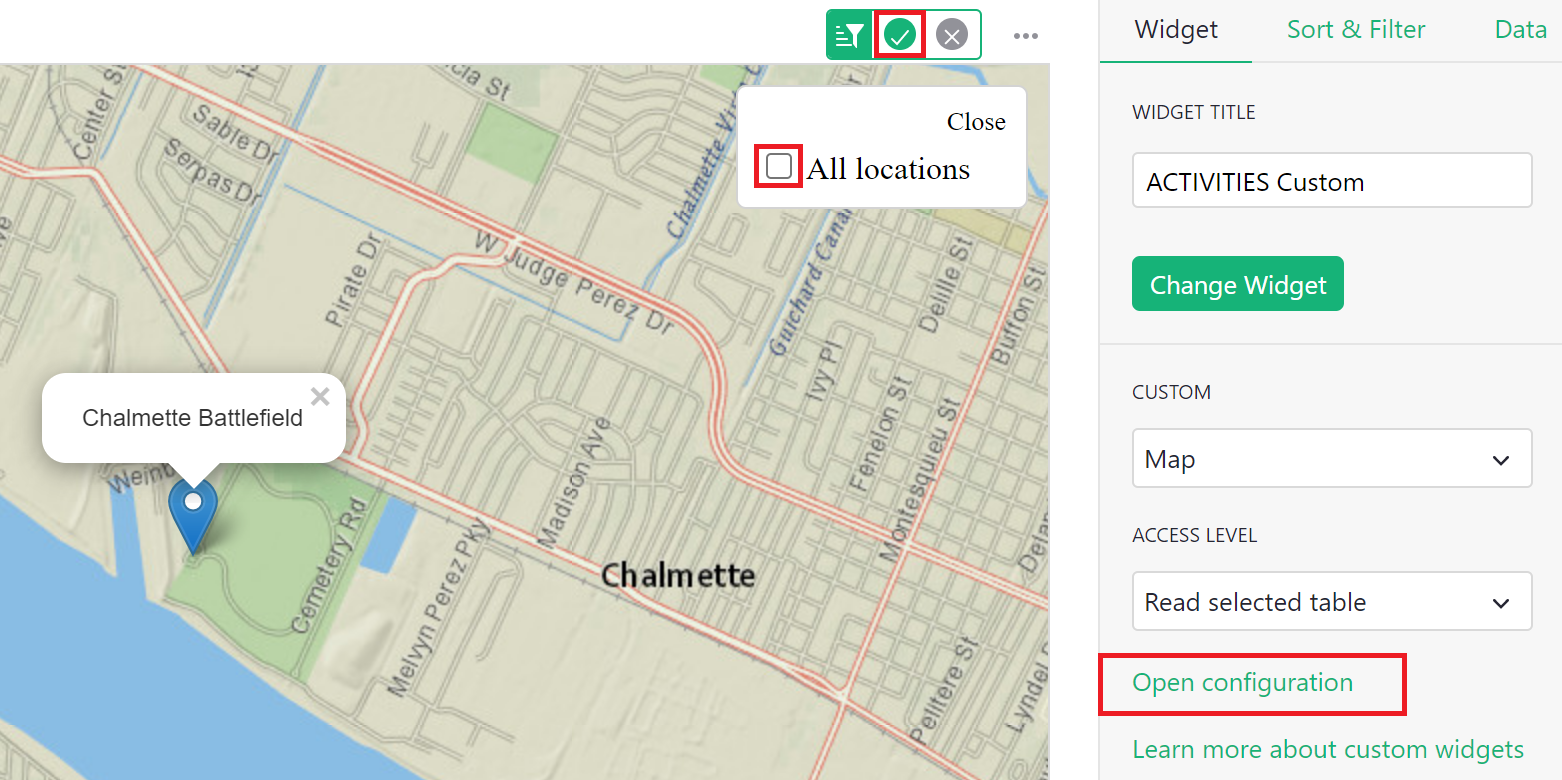The height and width of the screenshot is (780, 1562).
Task: Open the Data tab
Action: click(1519, 29)
